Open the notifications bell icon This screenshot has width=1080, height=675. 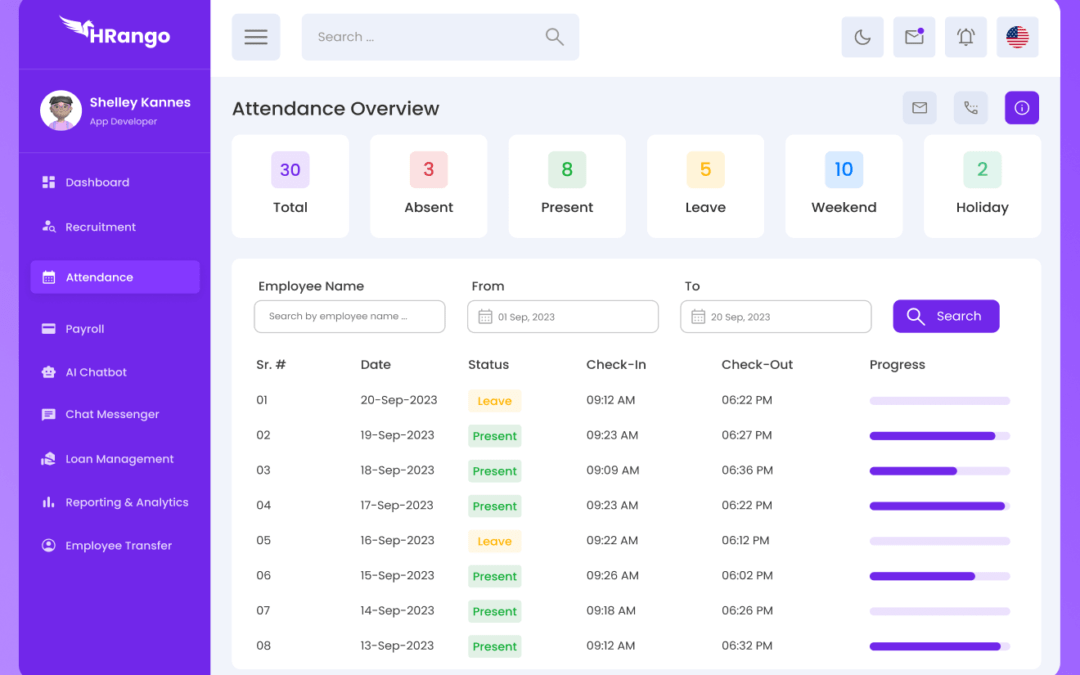[x=966, y=37]
